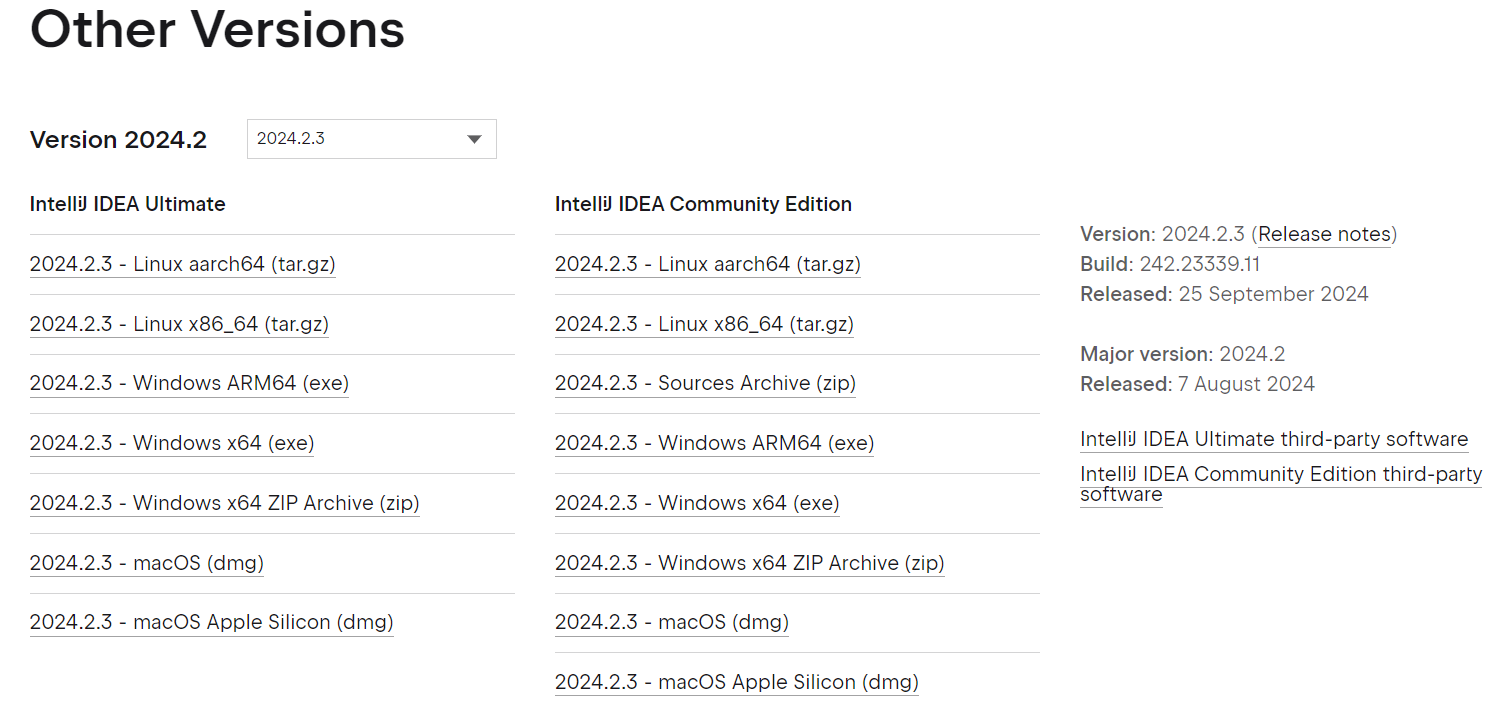Viewport: 1511px width, 706px height.
Task: Download Ultimate Linux aarch64 tar.gz
Action: click(182, 264)
